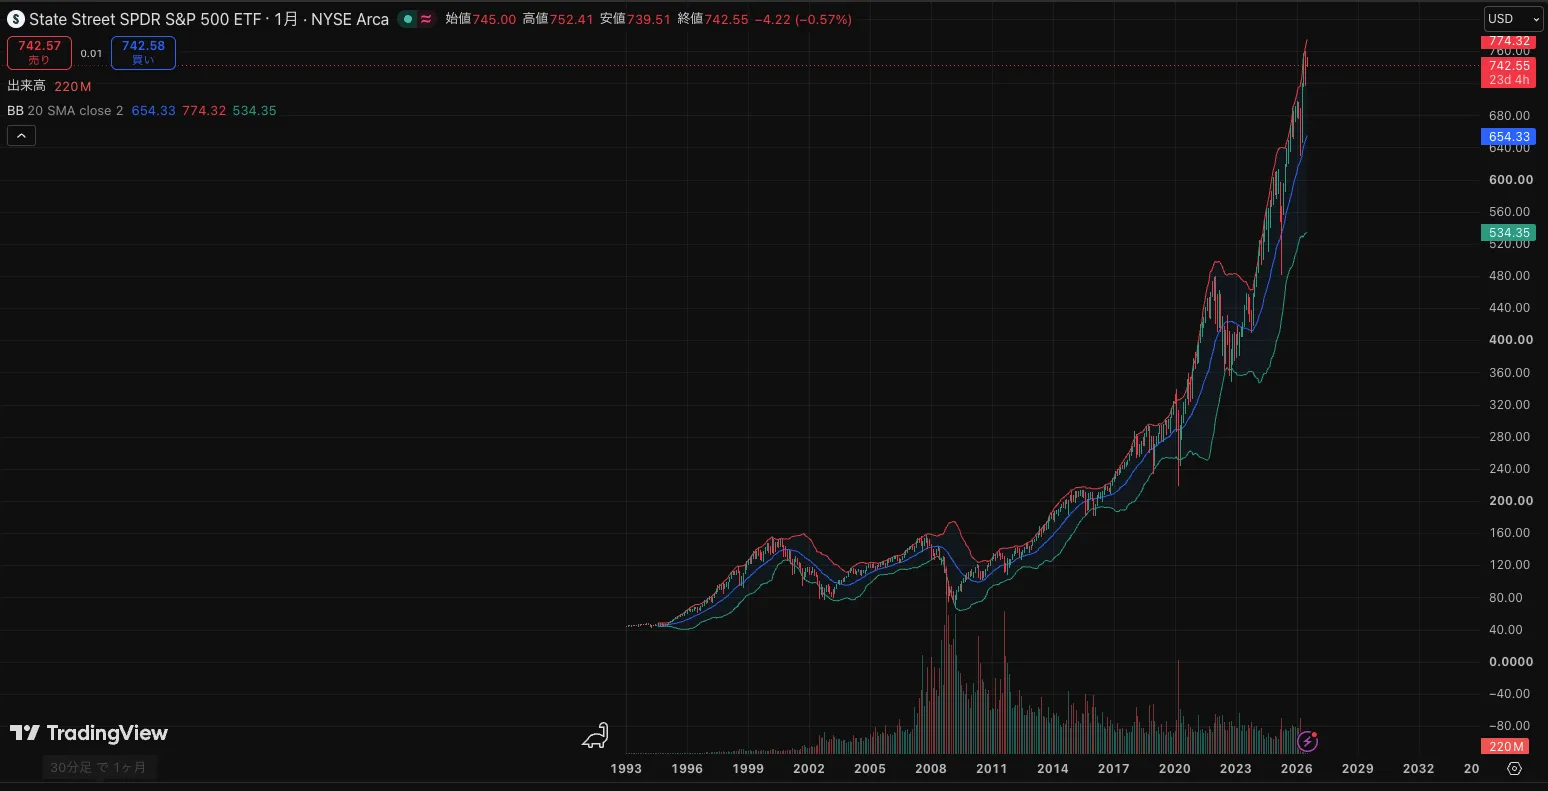Viewport: 1548px width, 791px height.
Task: Click the 742.58 buy button
Action: click(144, 53)
